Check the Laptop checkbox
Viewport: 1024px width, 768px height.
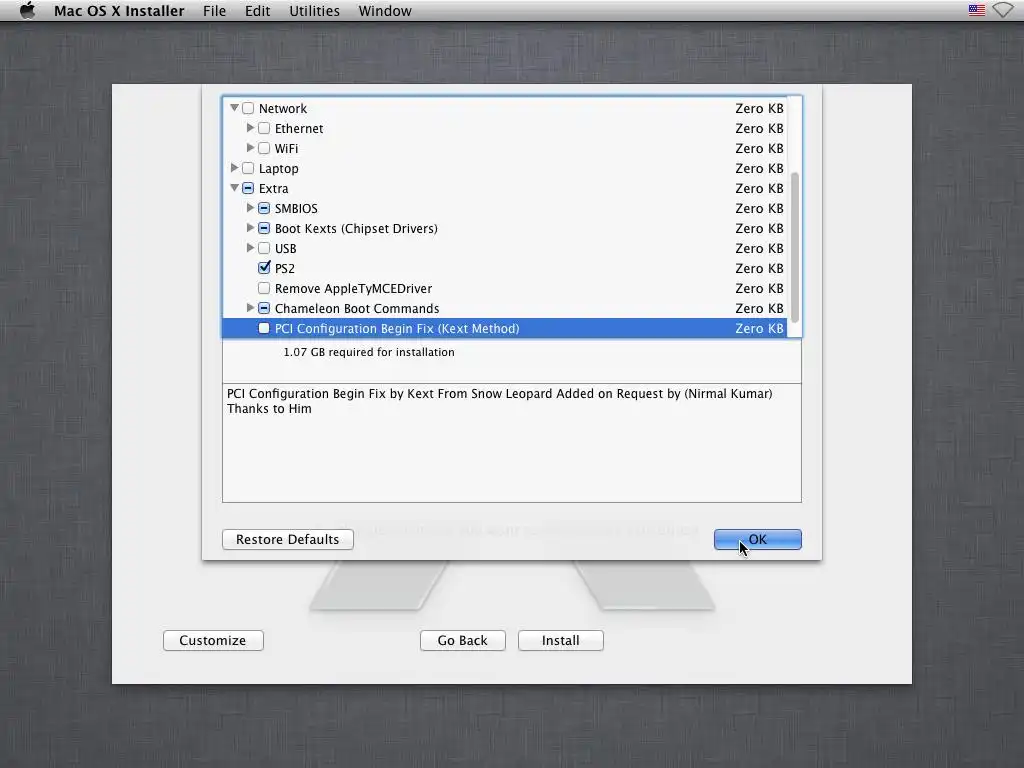pyautogui.click(x=248, y=168)
